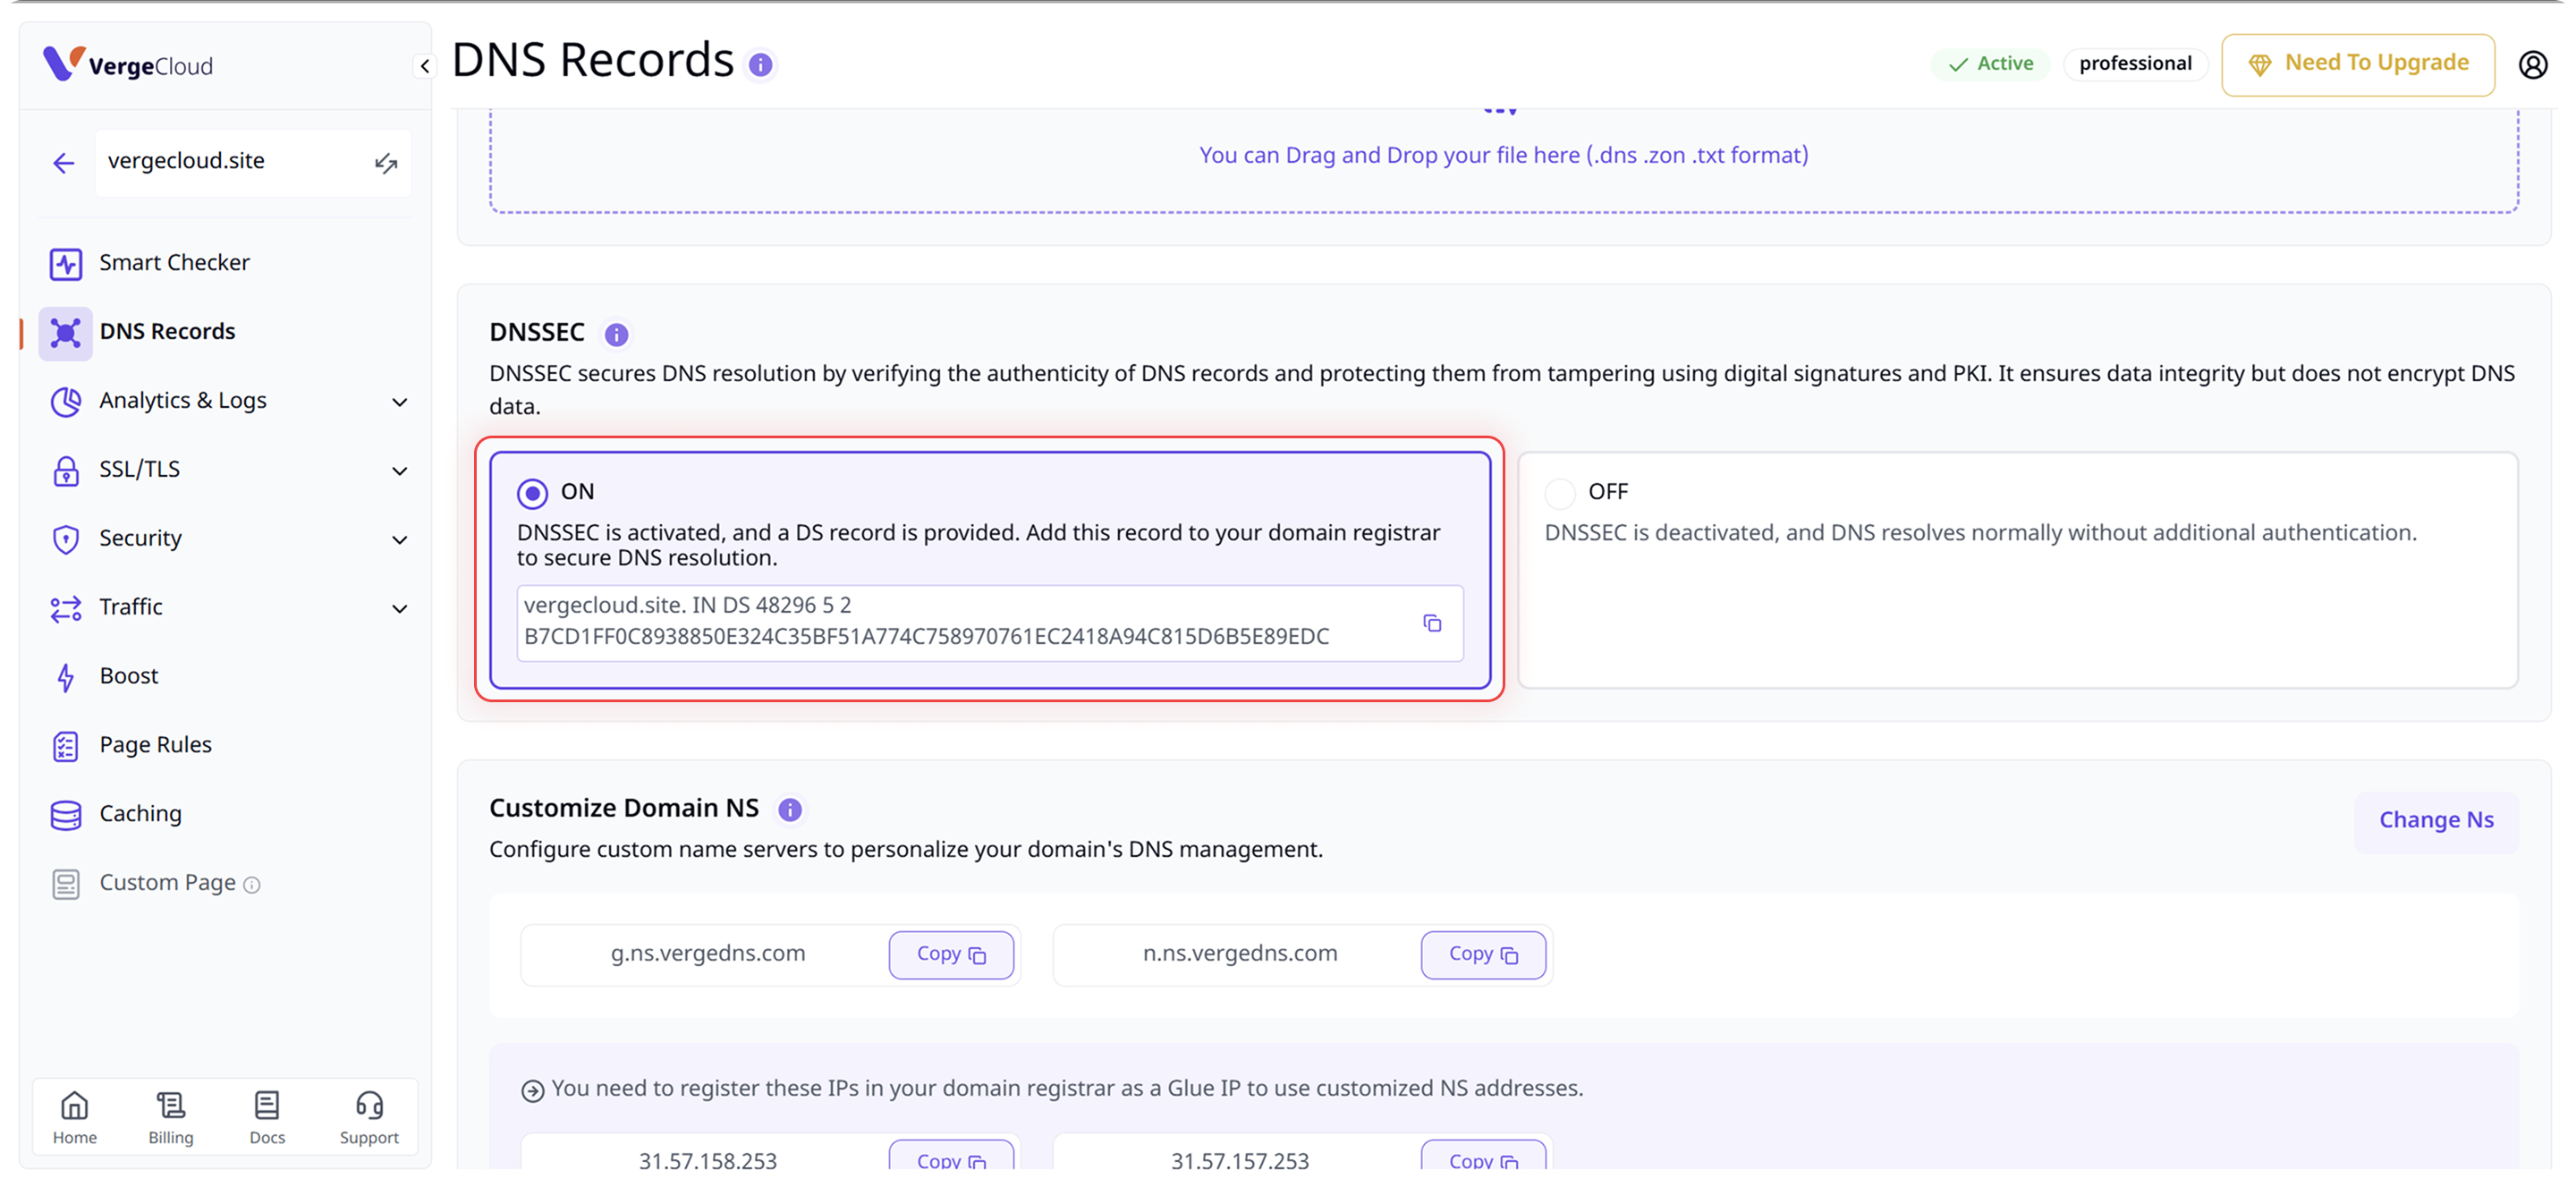Open the user account profile icon
This screenshot has height=1187, width=2576.
tap(2532, 65)
